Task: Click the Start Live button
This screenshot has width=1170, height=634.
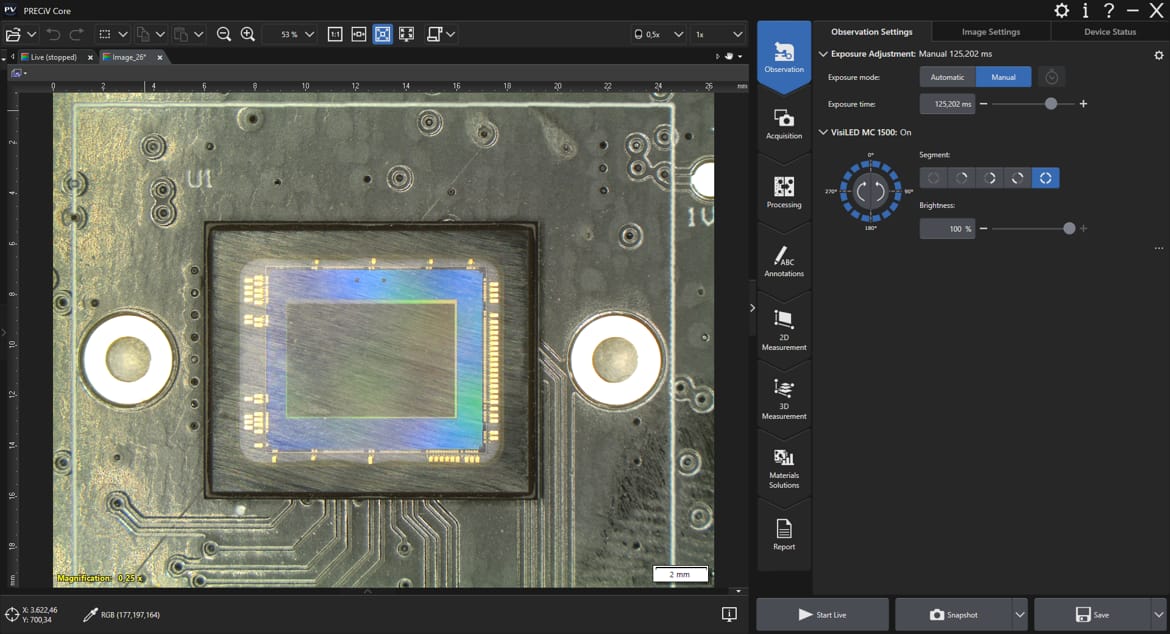Action: click(x=822, y=615)
